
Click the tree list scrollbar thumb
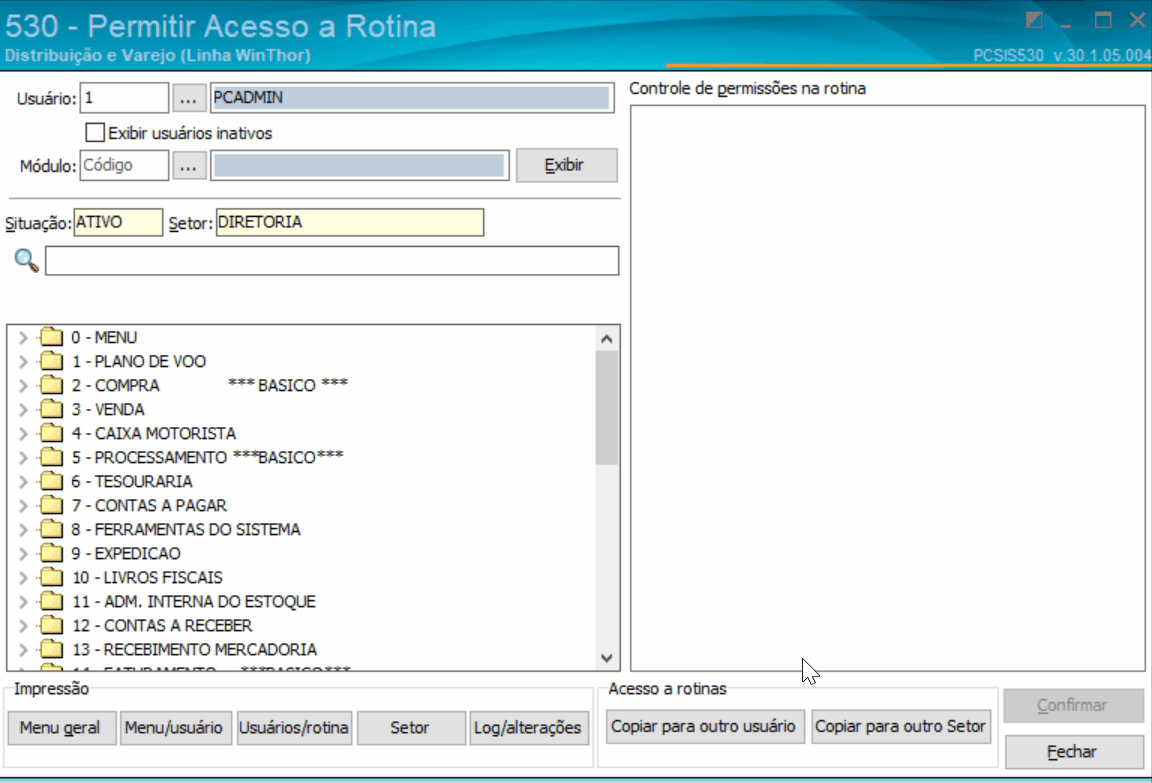(607, 408)
